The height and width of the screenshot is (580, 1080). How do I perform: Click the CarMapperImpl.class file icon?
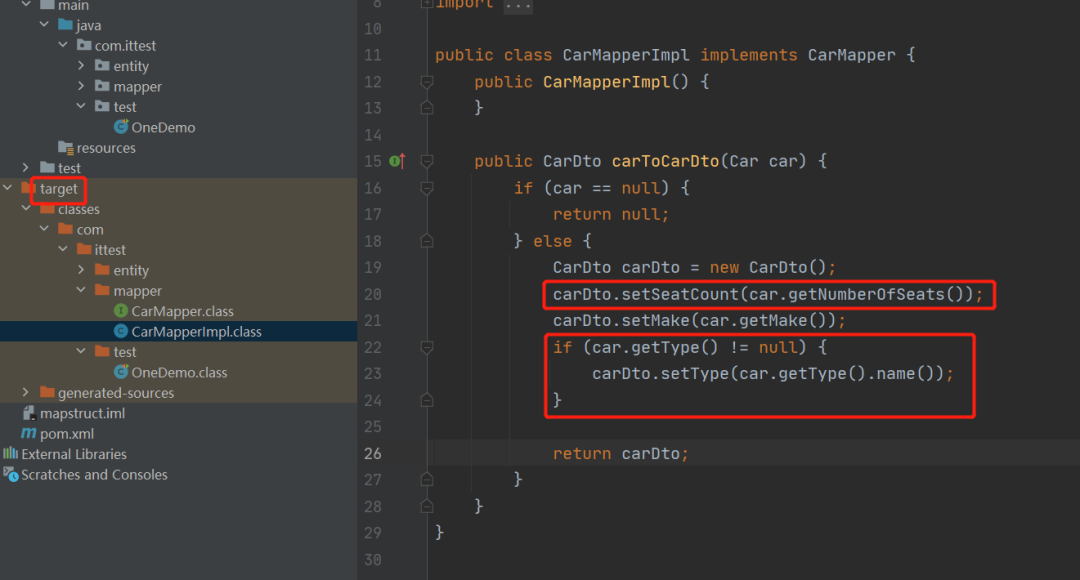click(x=121, y=331)
